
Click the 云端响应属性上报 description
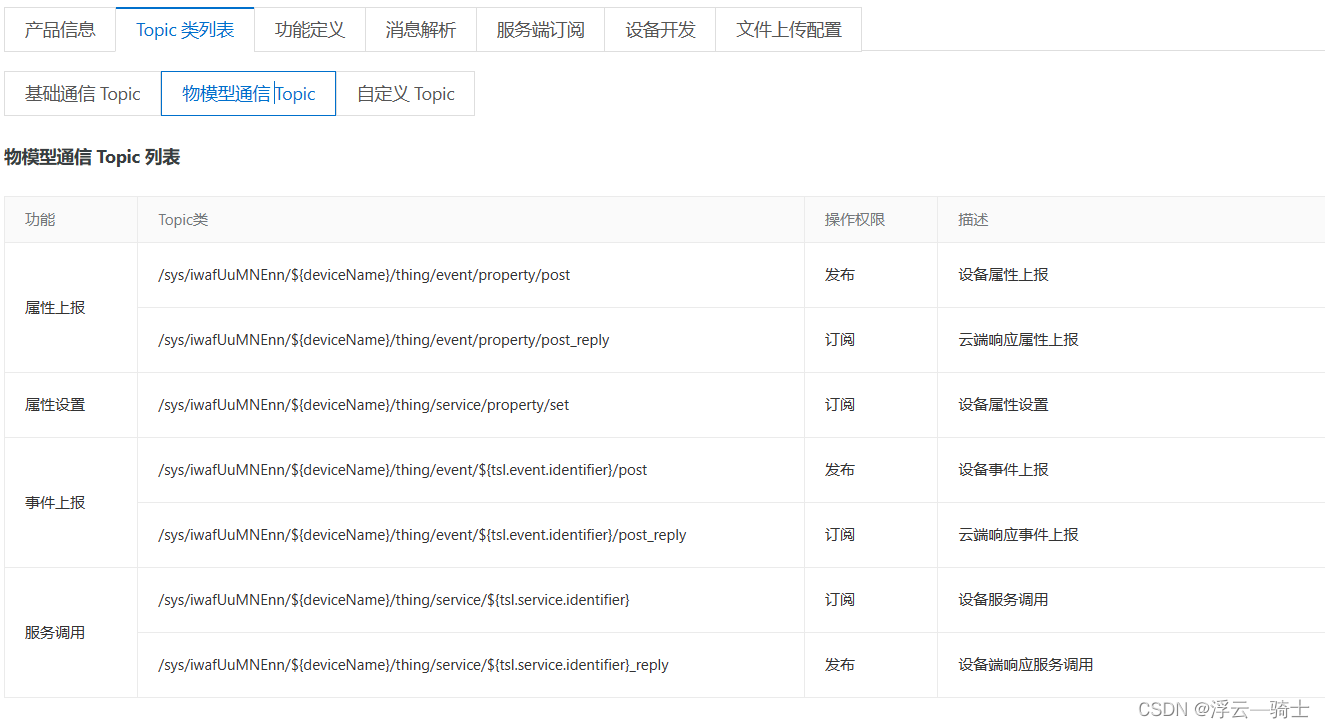(1018, 340)
